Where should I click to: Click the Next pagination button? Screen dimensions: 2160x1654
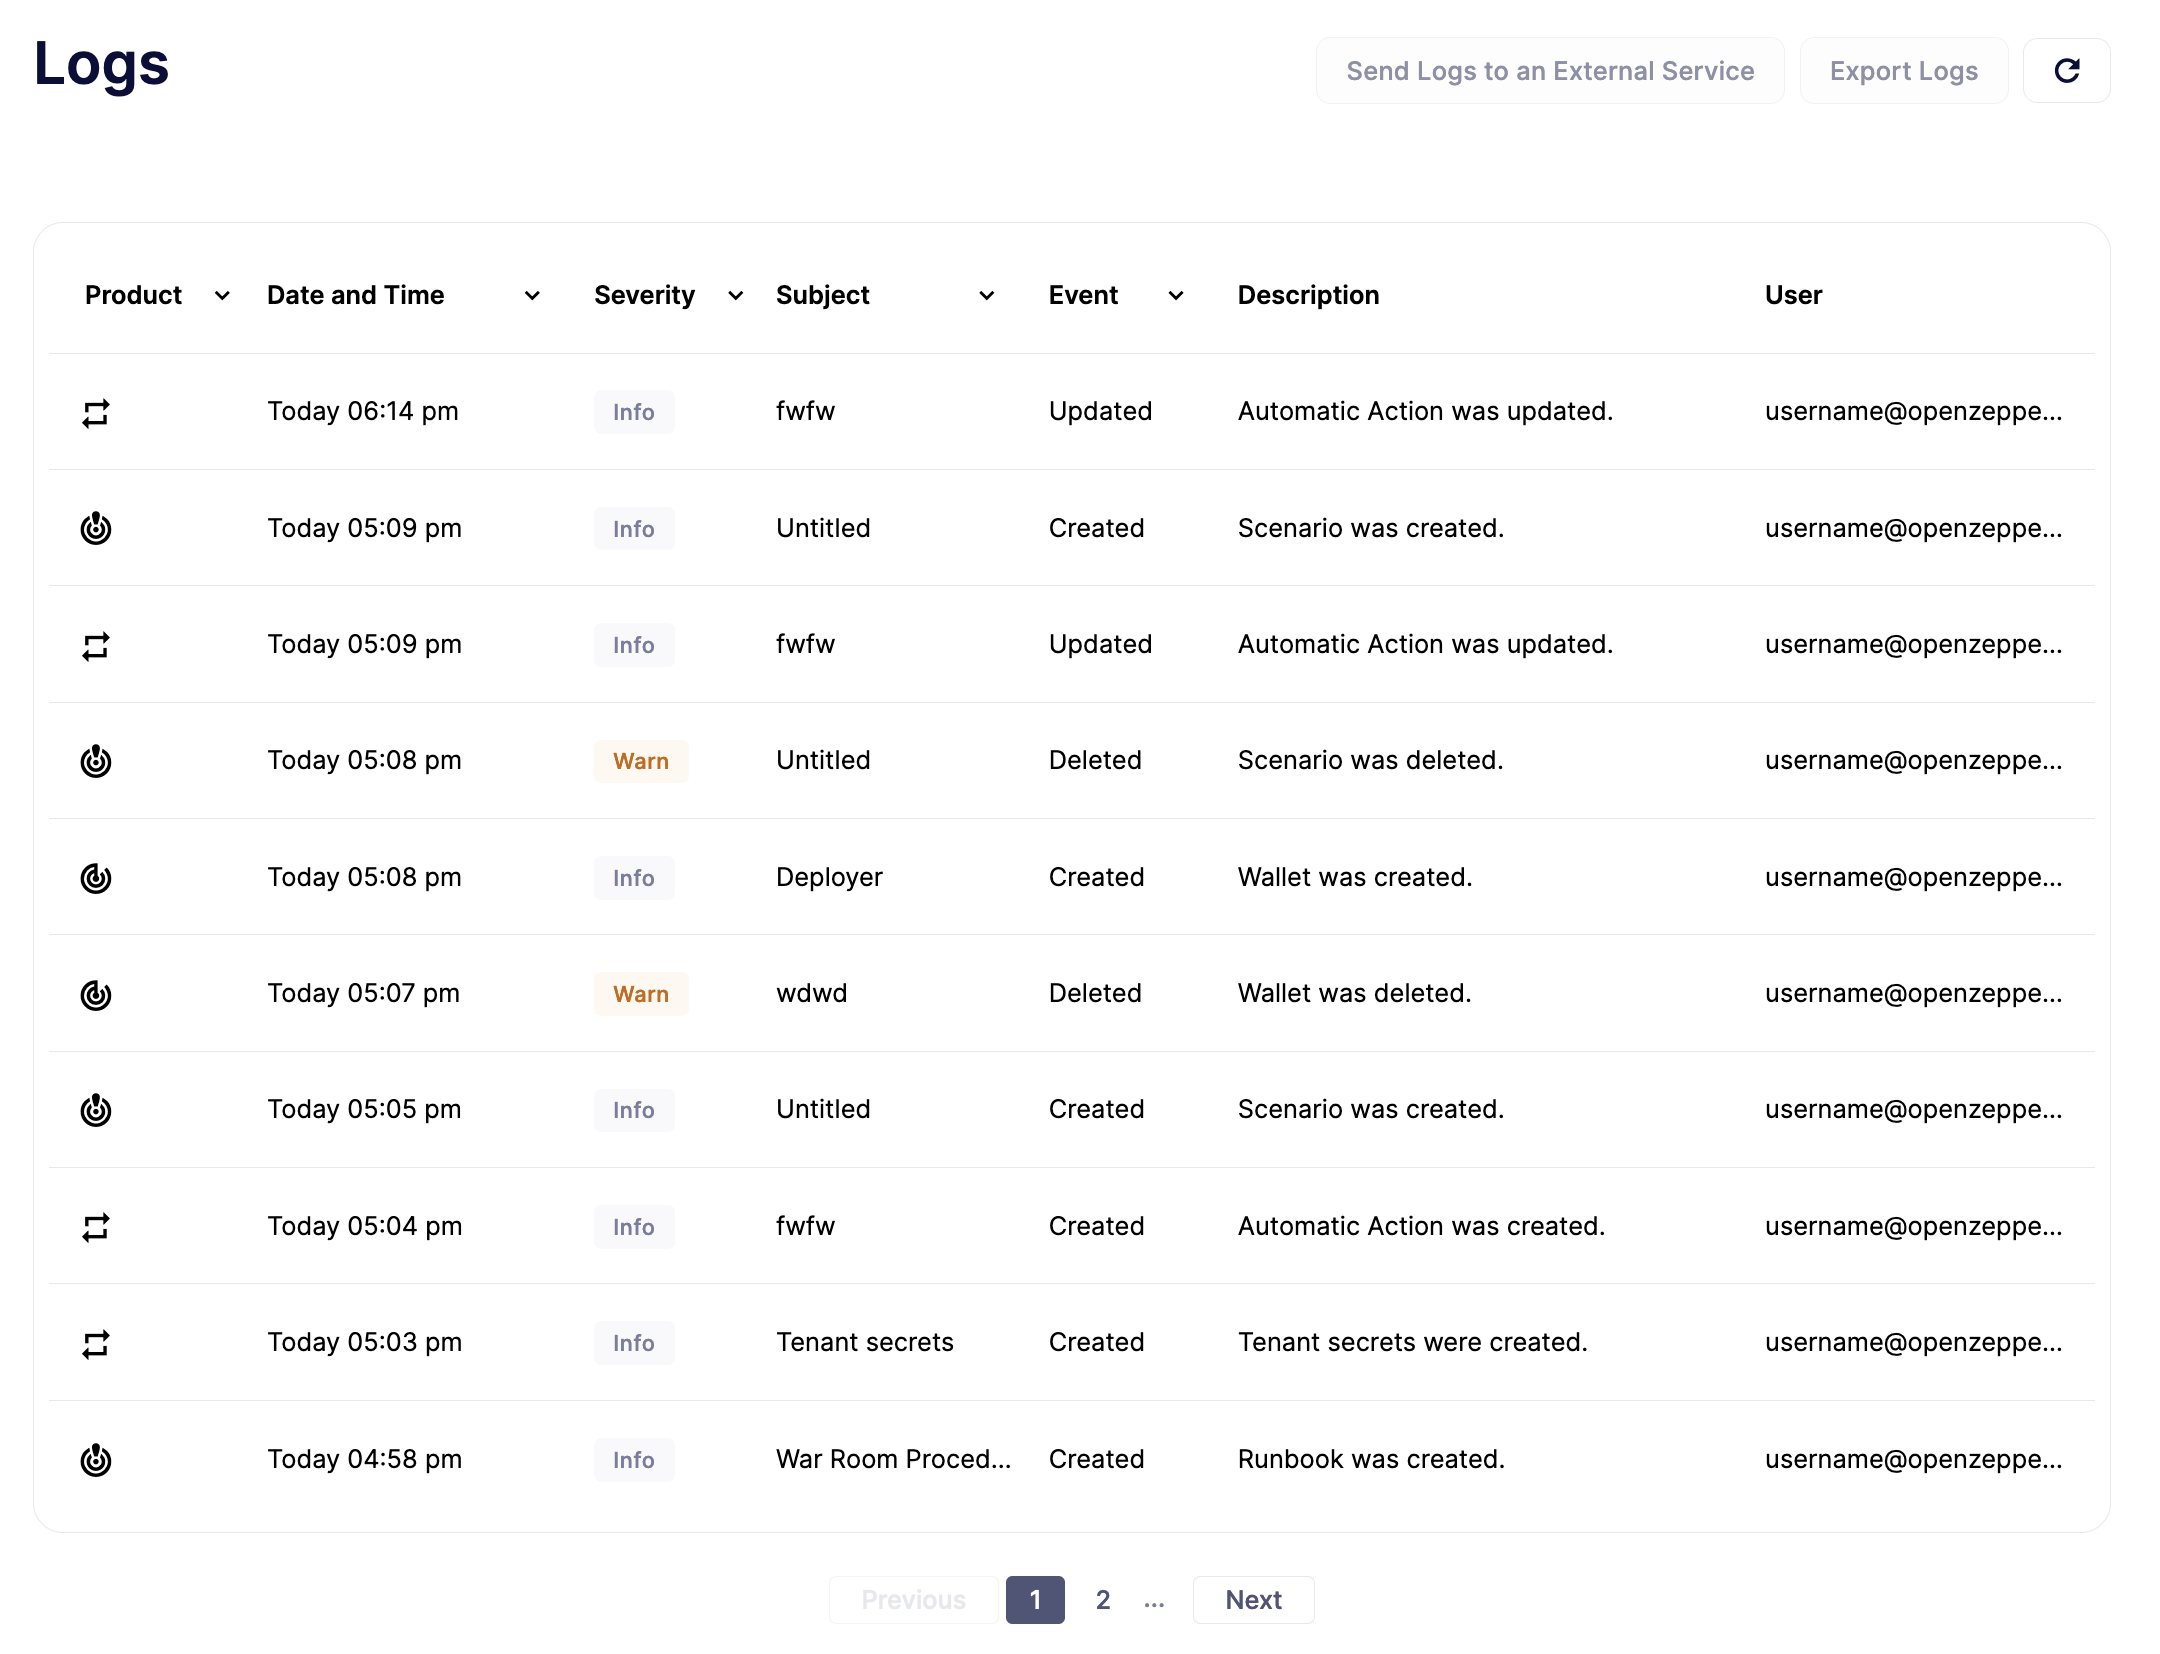pyautogui.click(x=1253, y=1600)
